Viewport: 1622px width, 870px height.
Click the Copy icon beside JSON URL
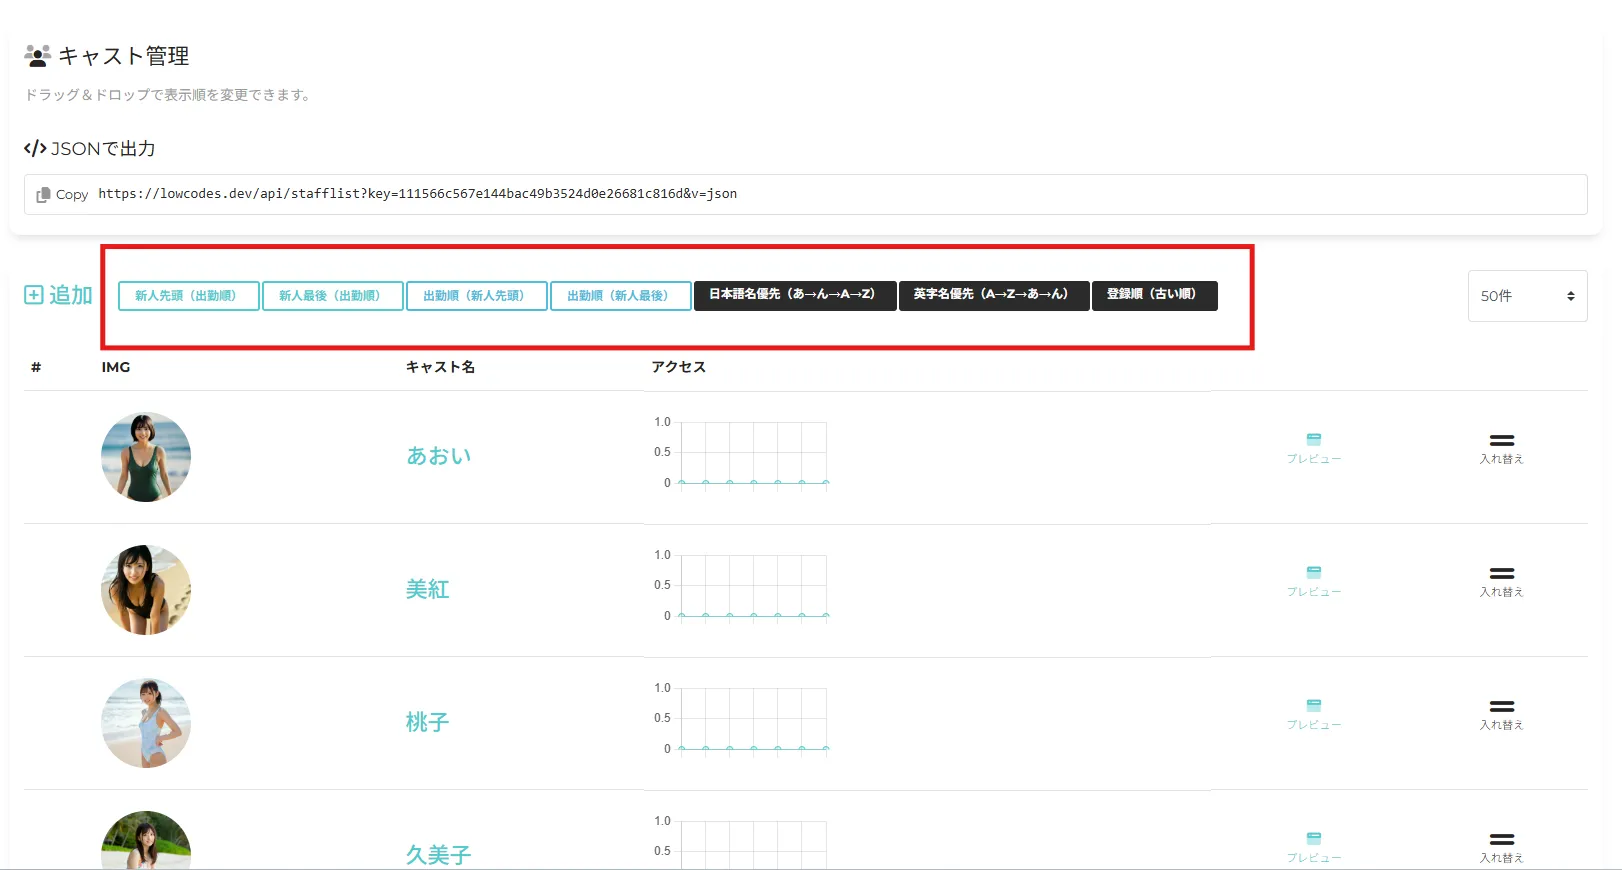43,195
